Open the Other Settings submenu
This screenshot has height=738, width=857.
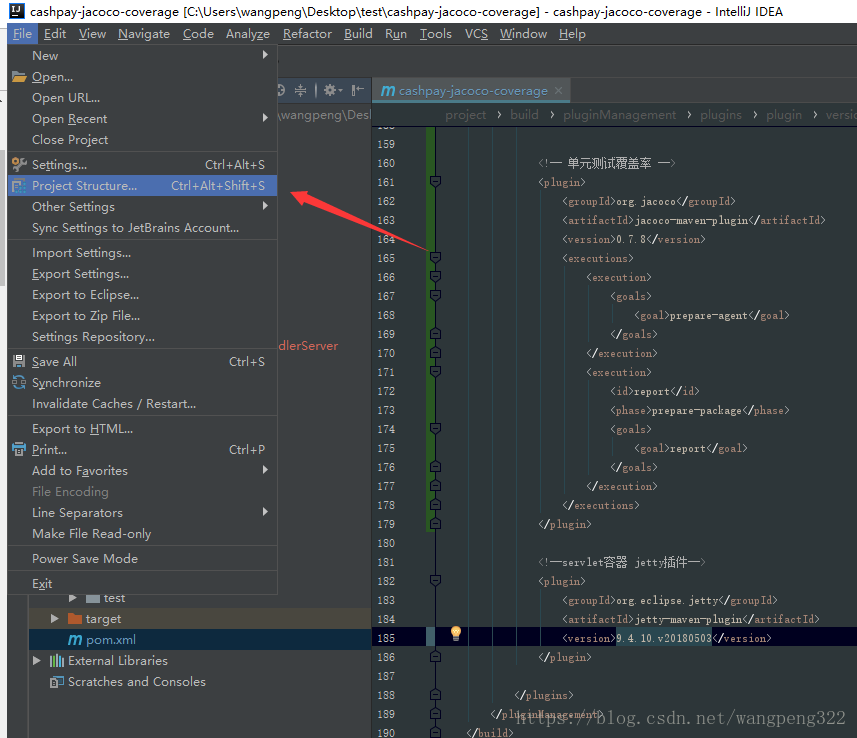(143, 207)
